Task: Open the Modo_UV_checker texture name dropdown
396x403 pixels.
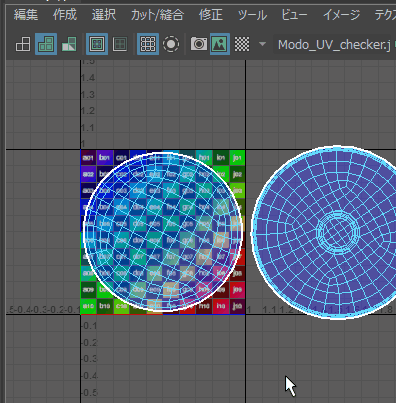Action: click(334, 44)
